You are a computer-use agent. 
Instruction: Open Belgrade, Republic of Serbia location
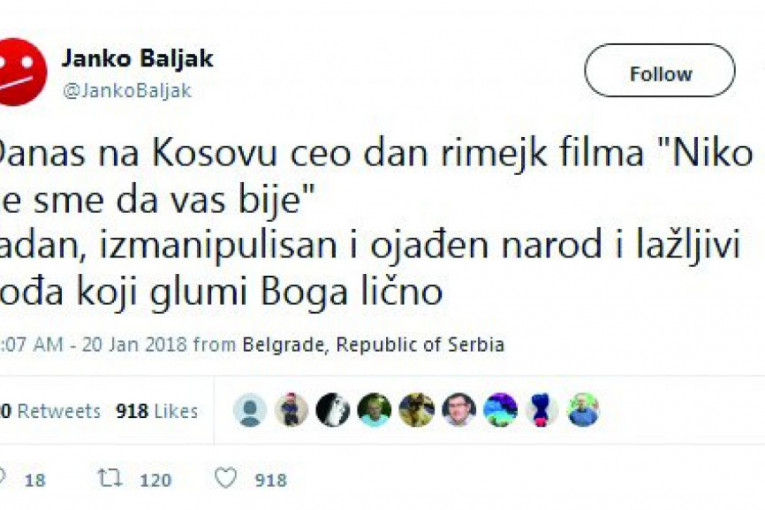tap(373, 345)
